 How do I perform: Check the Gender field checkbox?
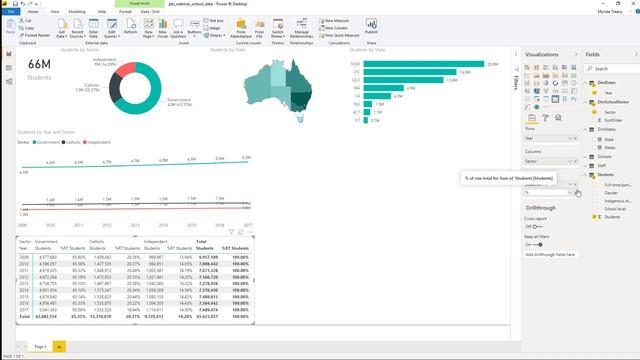click(x=594, y=193)
